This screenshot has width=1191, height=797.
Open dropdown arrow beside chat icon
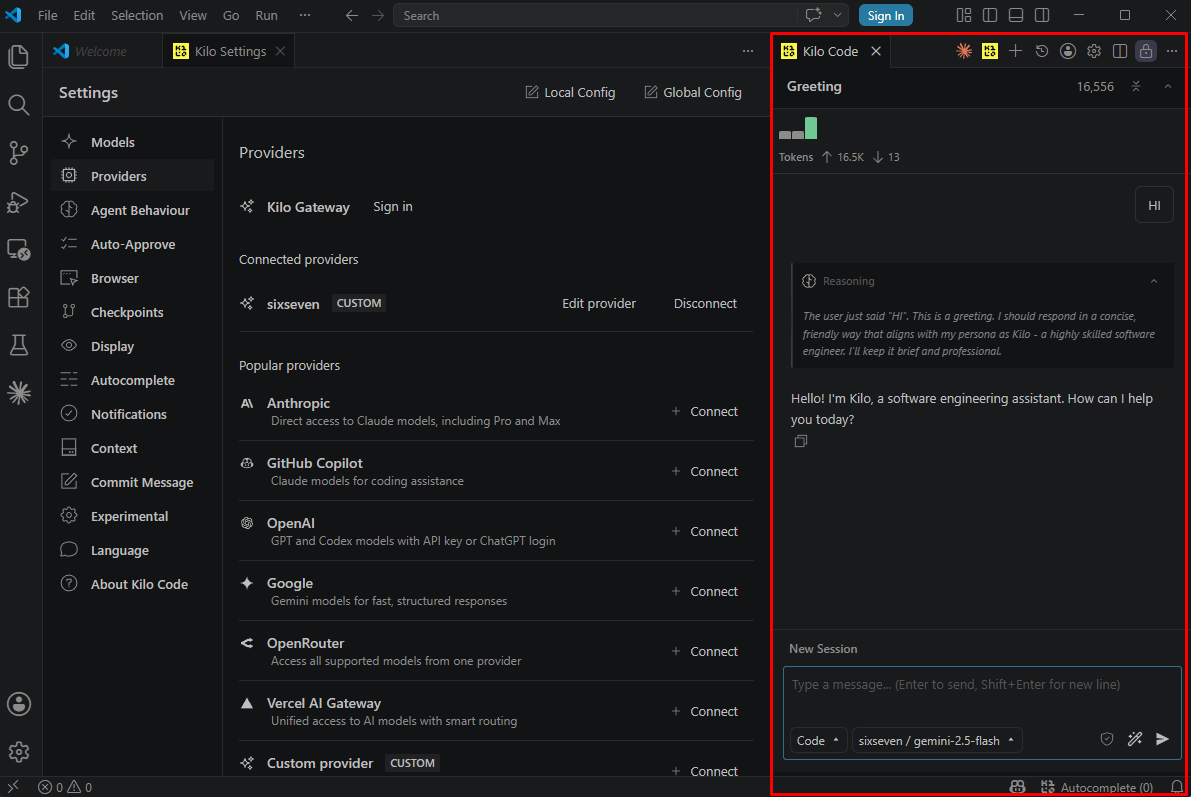point(837,15)
